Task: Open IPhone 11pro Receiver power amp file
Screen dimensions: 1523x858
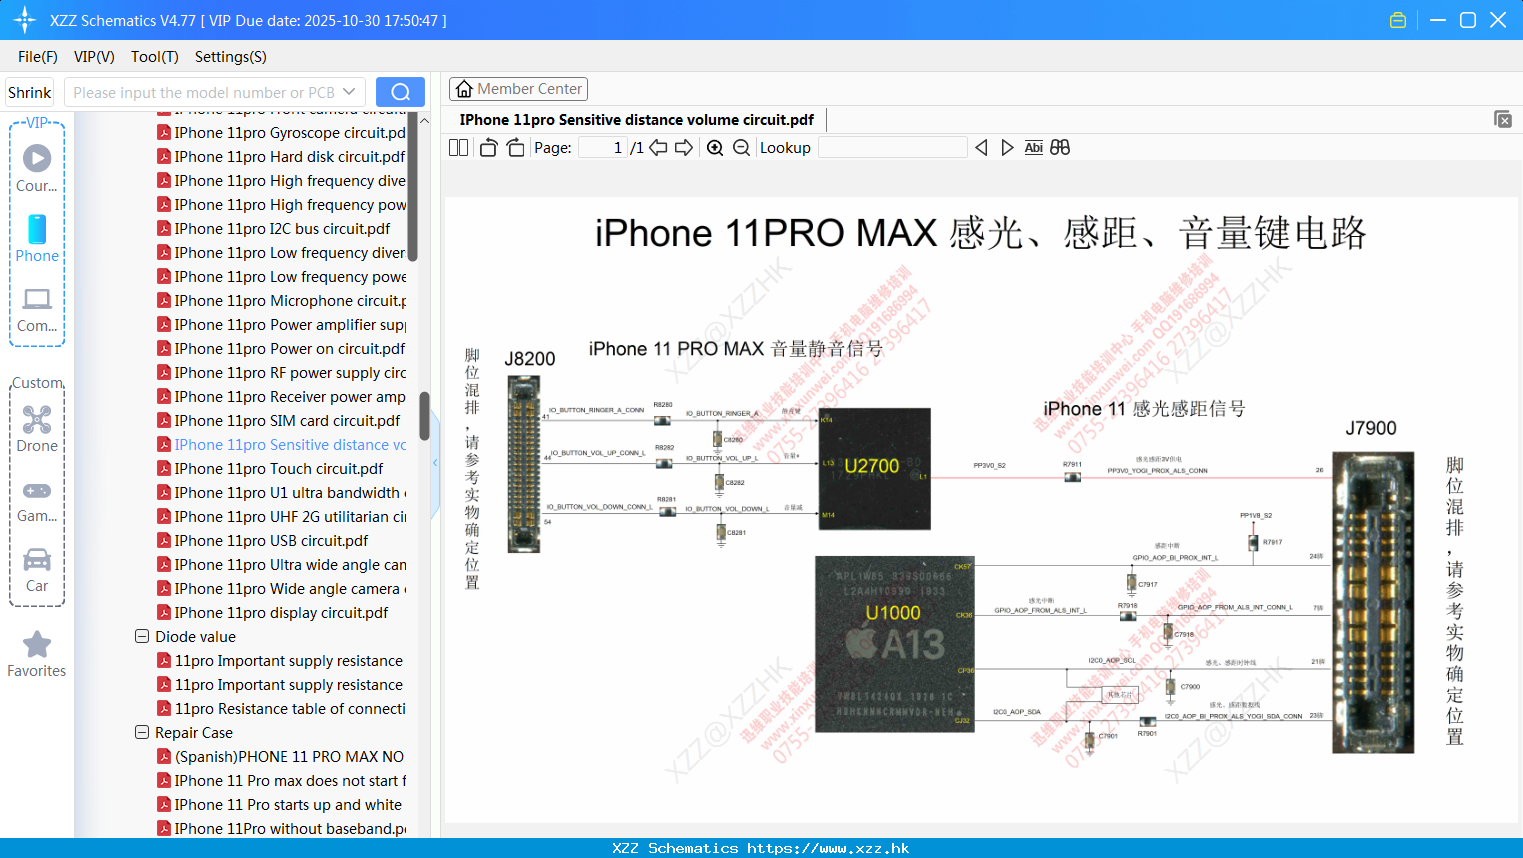Action: 282,396
